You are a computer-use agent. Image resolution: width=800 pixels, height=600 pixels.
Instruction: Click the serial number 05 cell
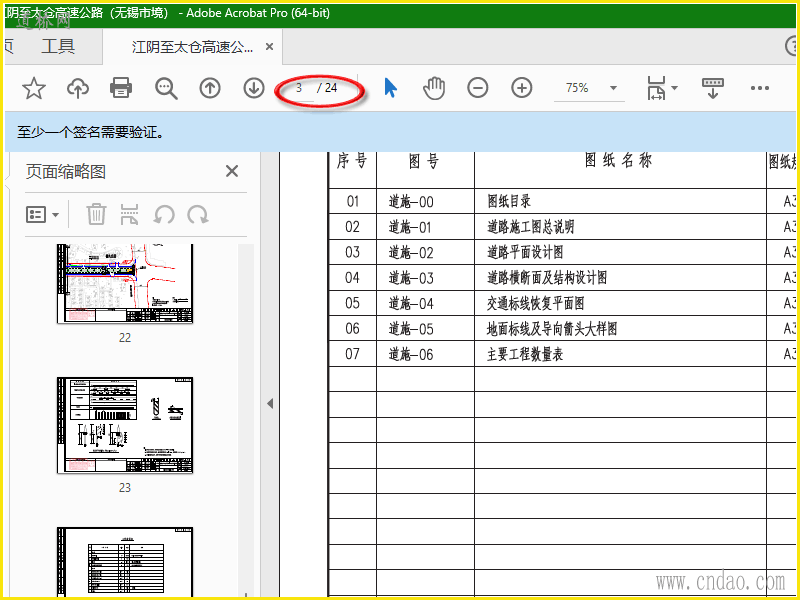[x=352, y=303]
